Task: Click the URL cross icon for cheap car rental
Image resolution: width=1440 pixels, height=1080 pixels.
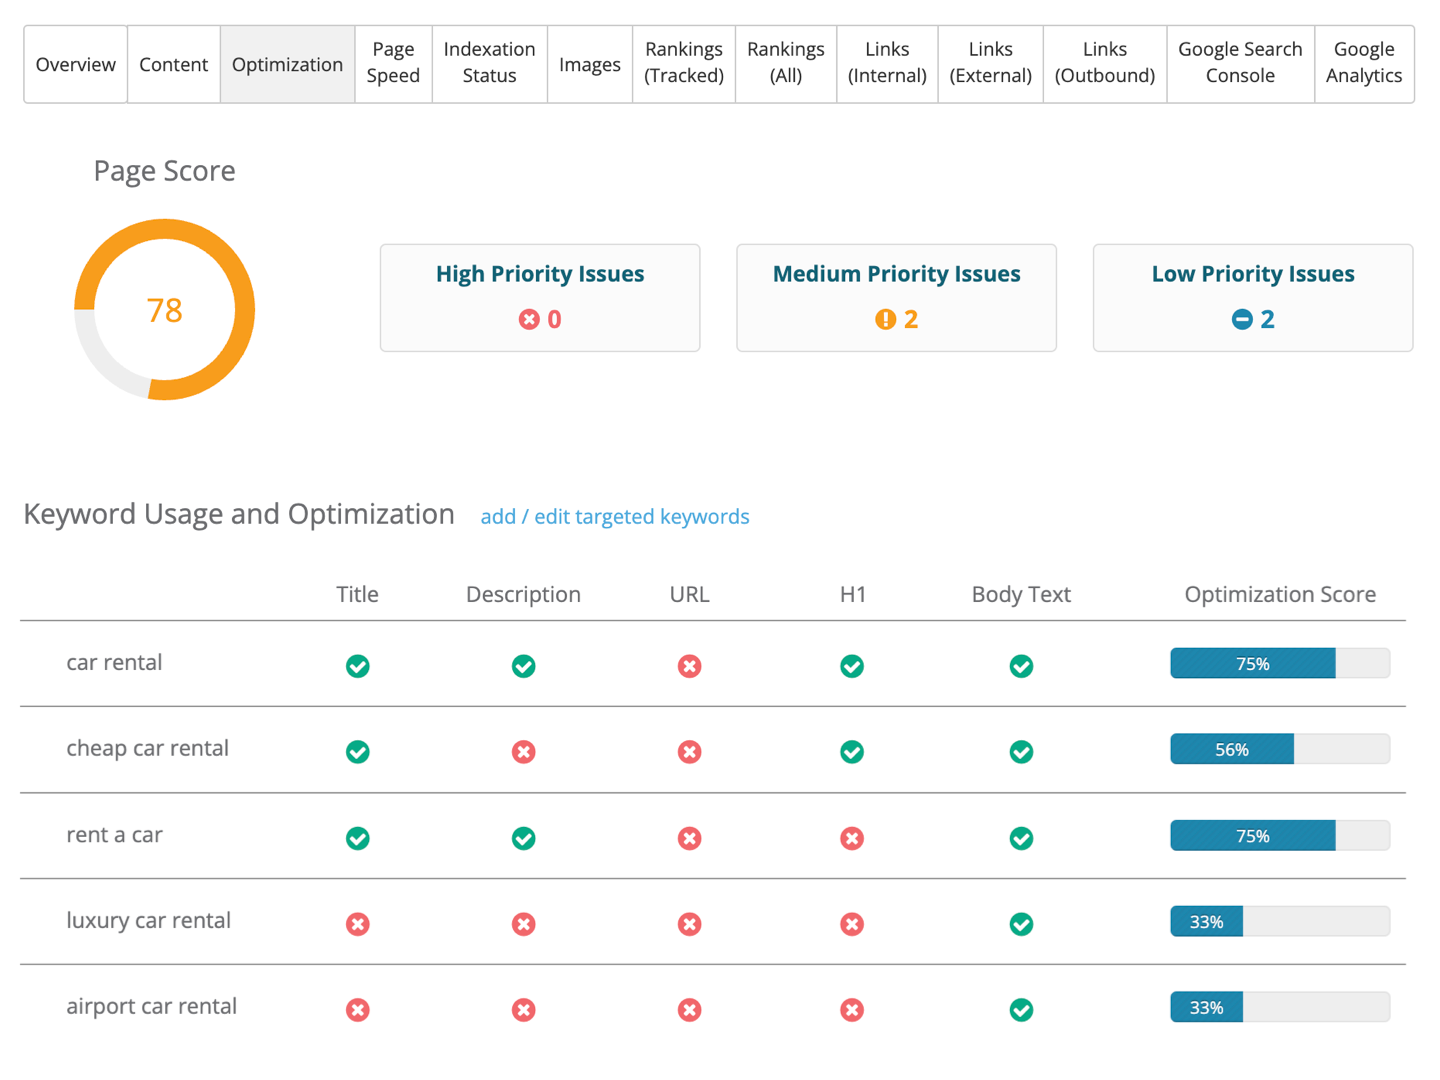Action: [689, 752]
